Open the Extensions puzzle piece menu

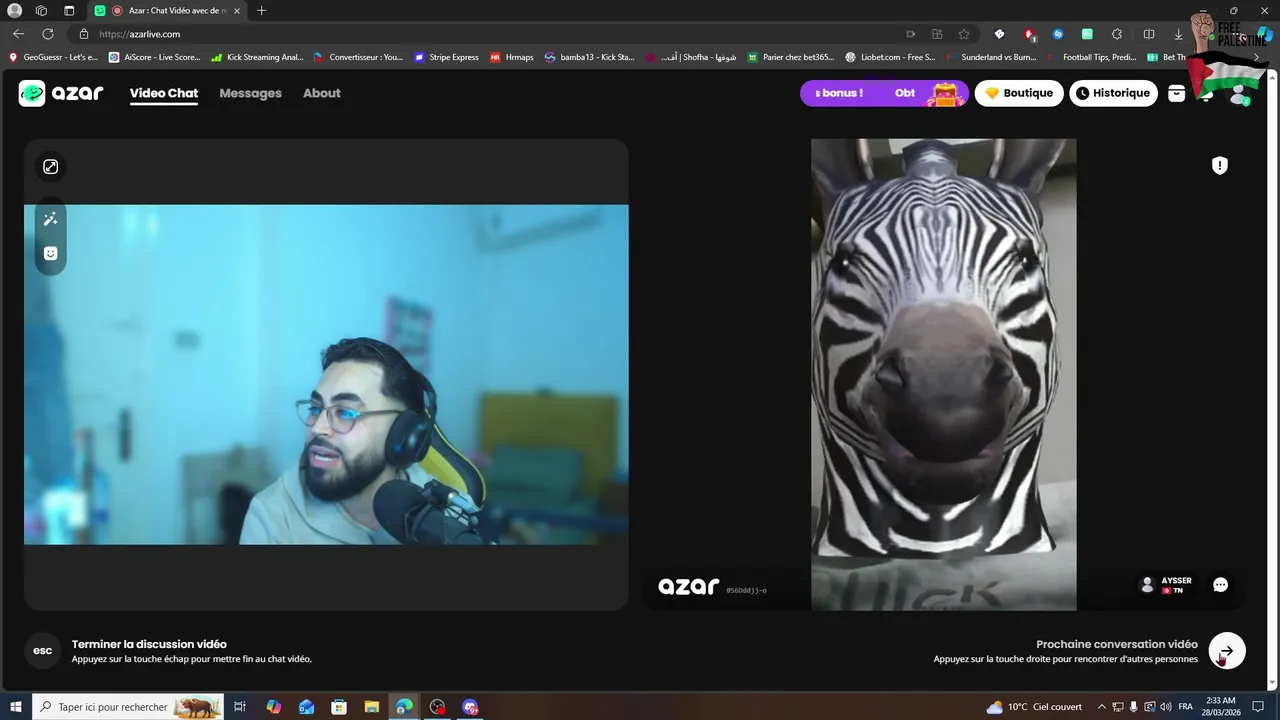point(1117,34)
